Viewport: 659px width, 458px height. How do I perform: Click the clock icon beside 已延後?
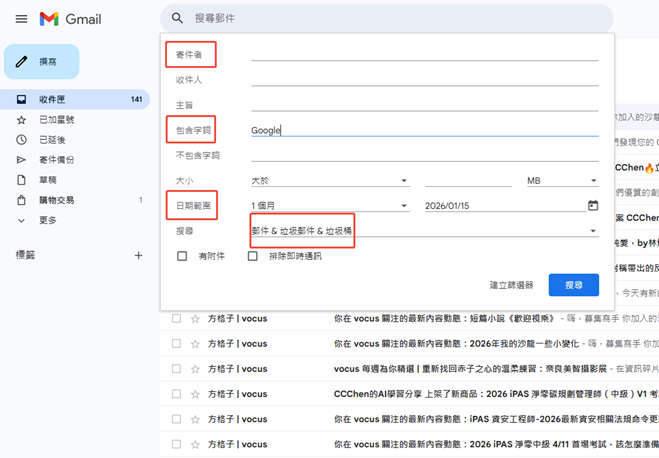(x=21, y=140)
